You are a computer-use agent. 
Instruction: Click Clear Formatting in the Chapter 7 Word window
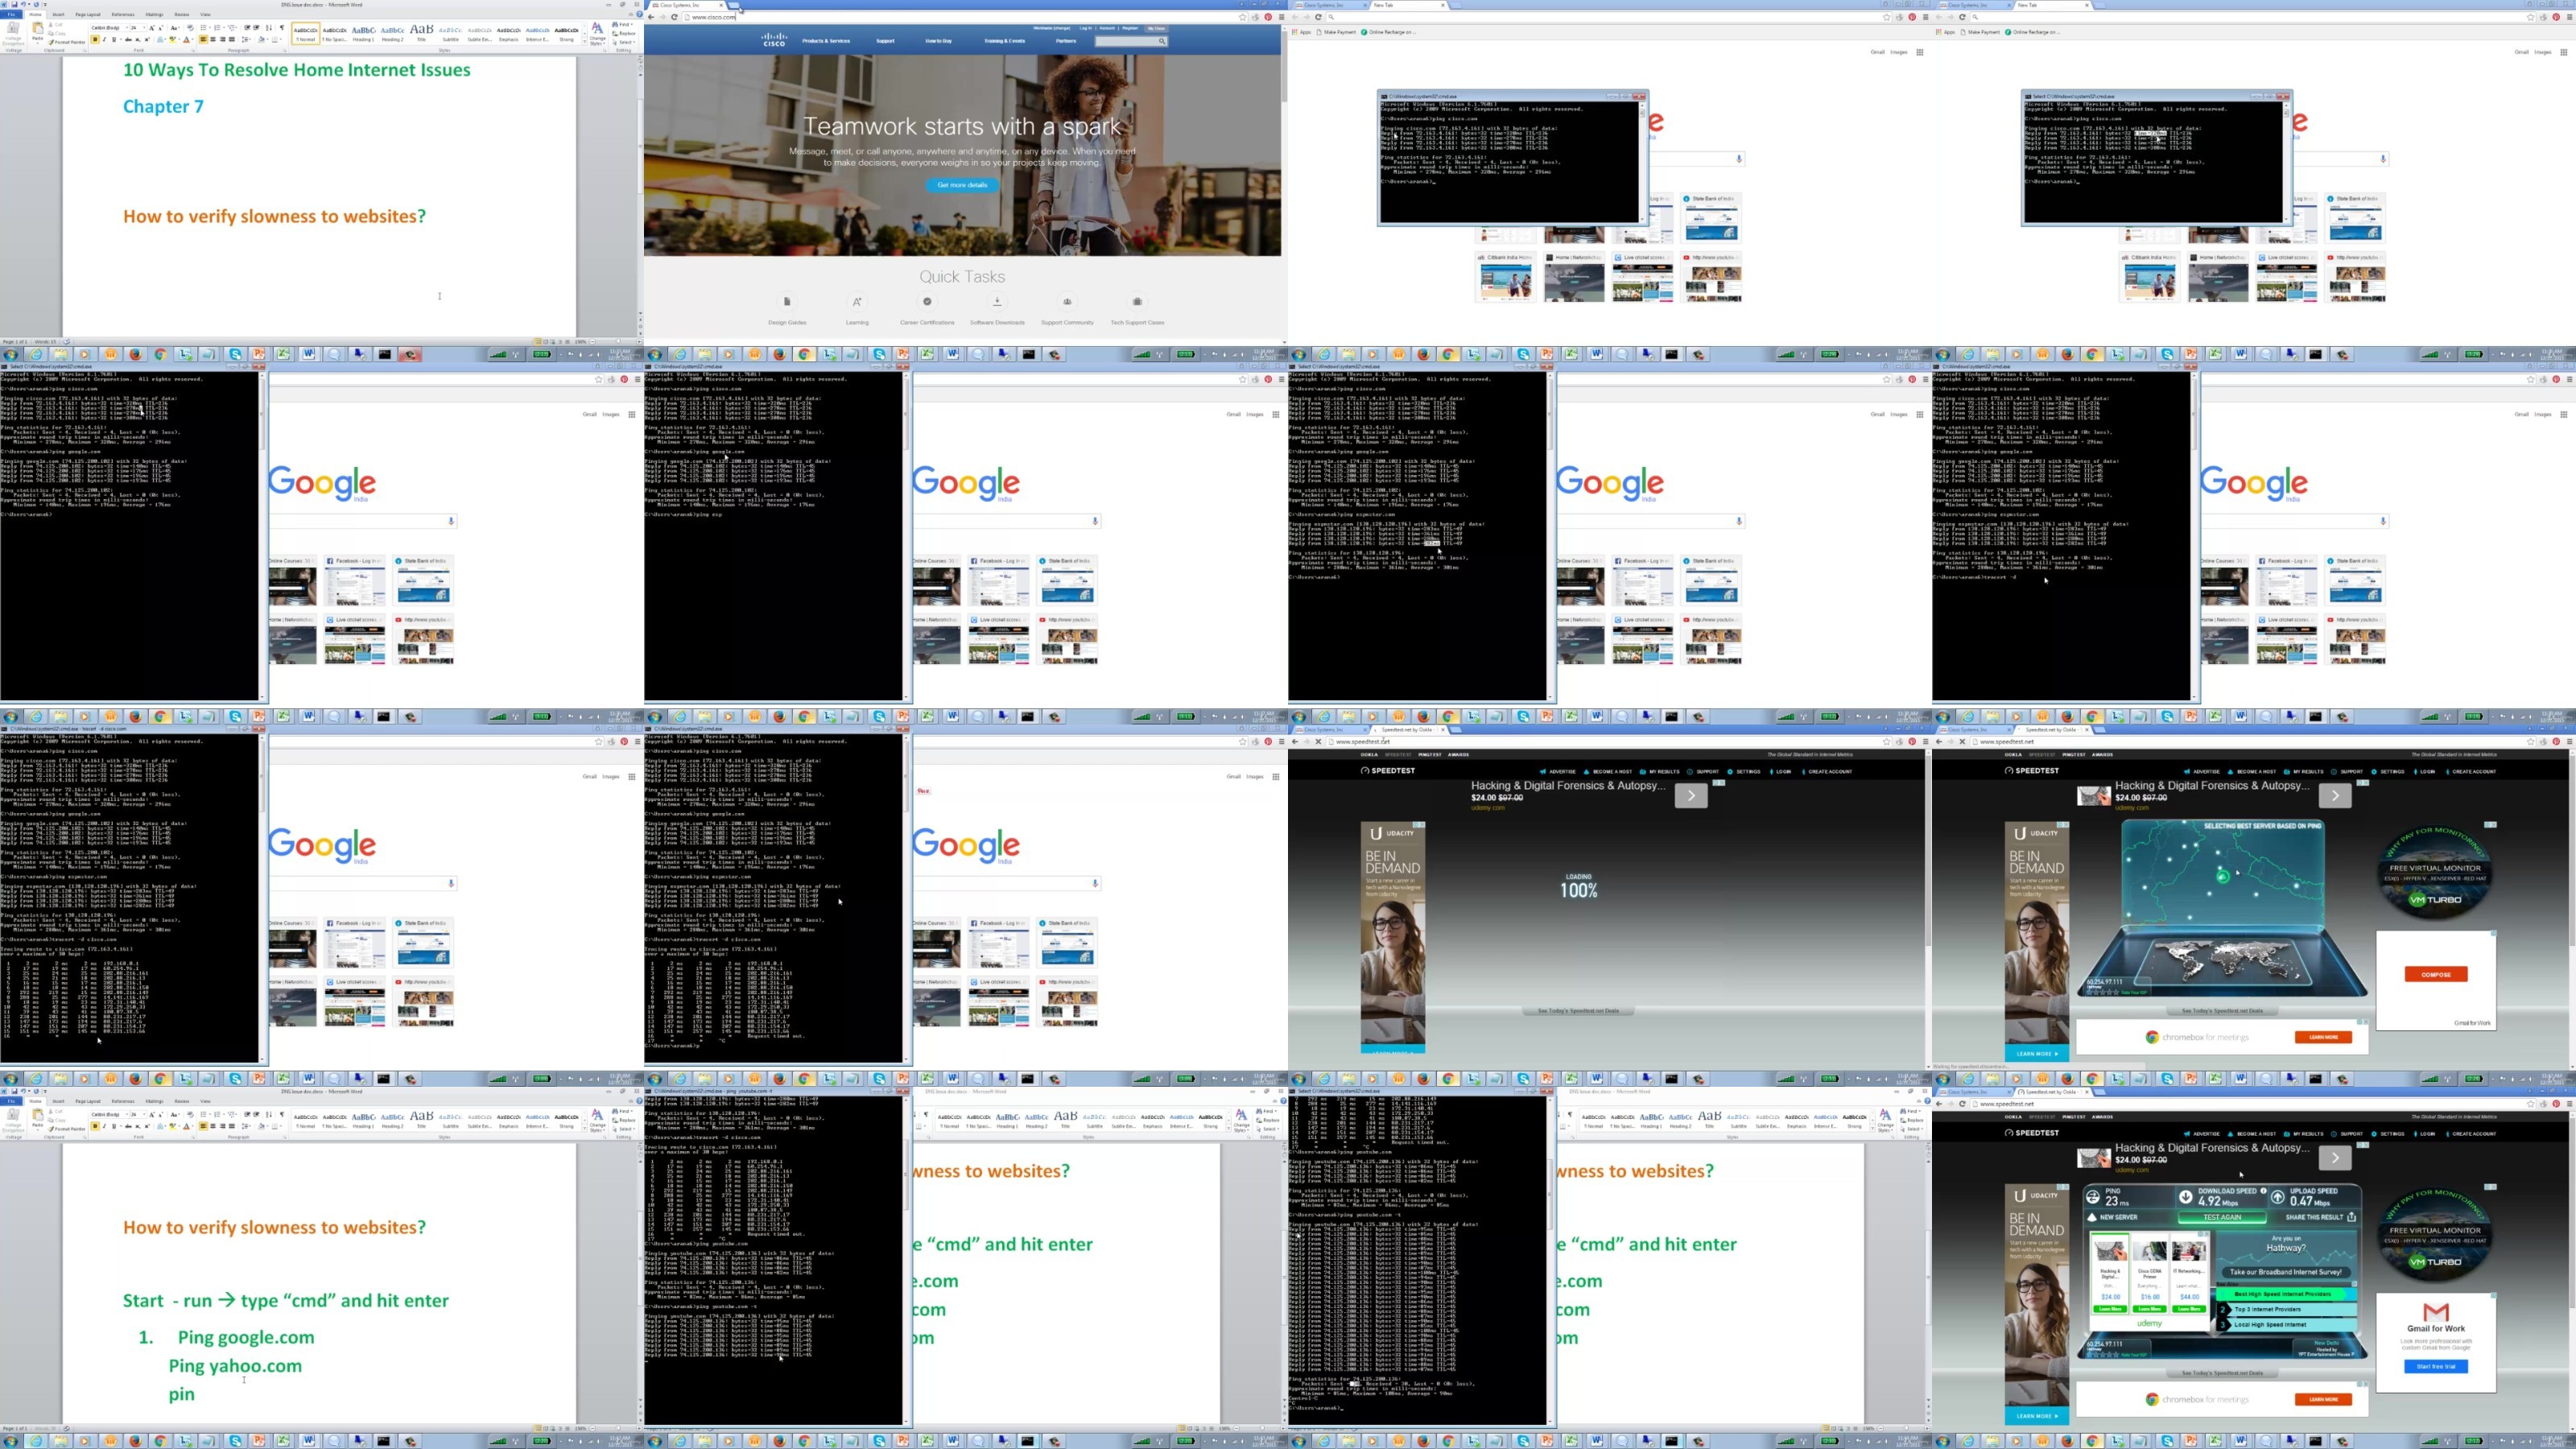tap(190, 27)
